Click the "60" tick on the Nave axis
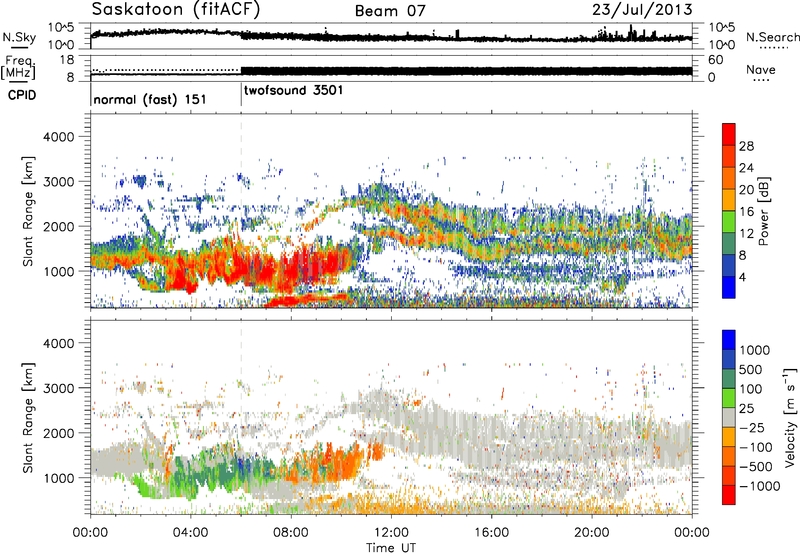The width and height of the screenshot is (800, 554). pyautogui.click(x=715, y=60)
